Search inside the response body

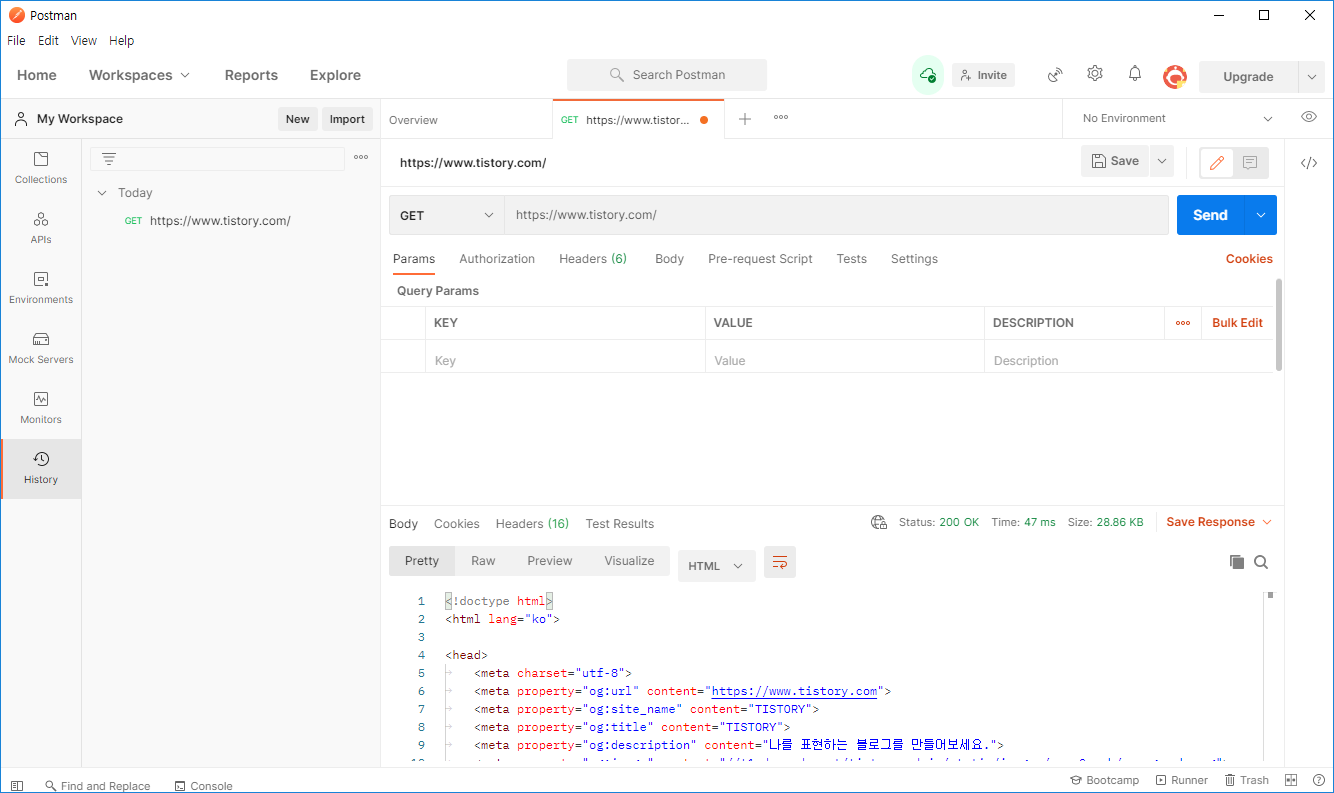[x=1261, y=562]
